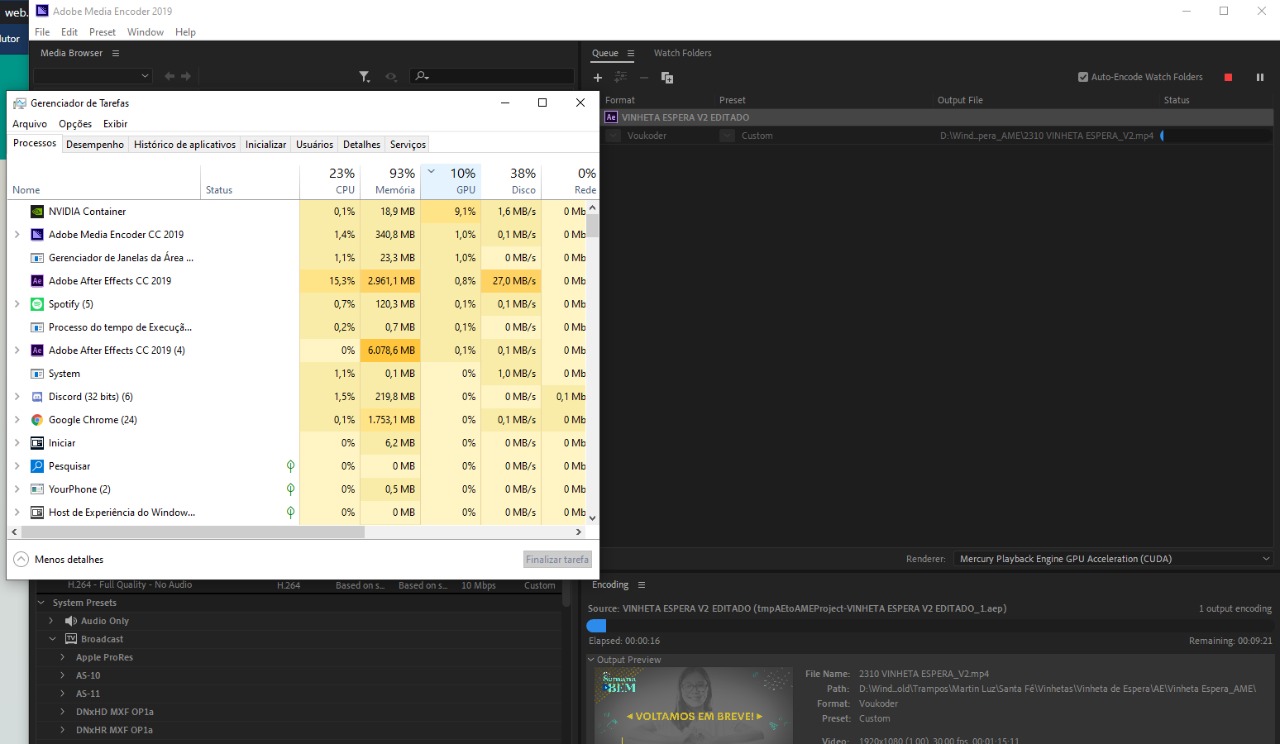Image resolution: width=1280 pixels, height=744 pixels.
Task: Click the Media Browser search field
Action: [495, 76]
